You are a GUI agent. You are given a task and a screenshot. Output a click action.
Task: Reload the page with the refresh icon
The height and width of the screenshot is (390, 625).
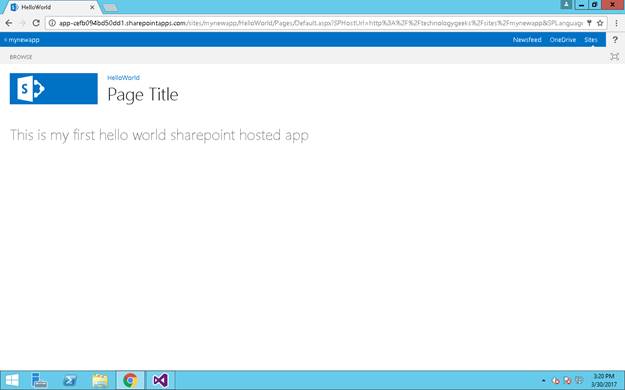click(x=36, y=23)
